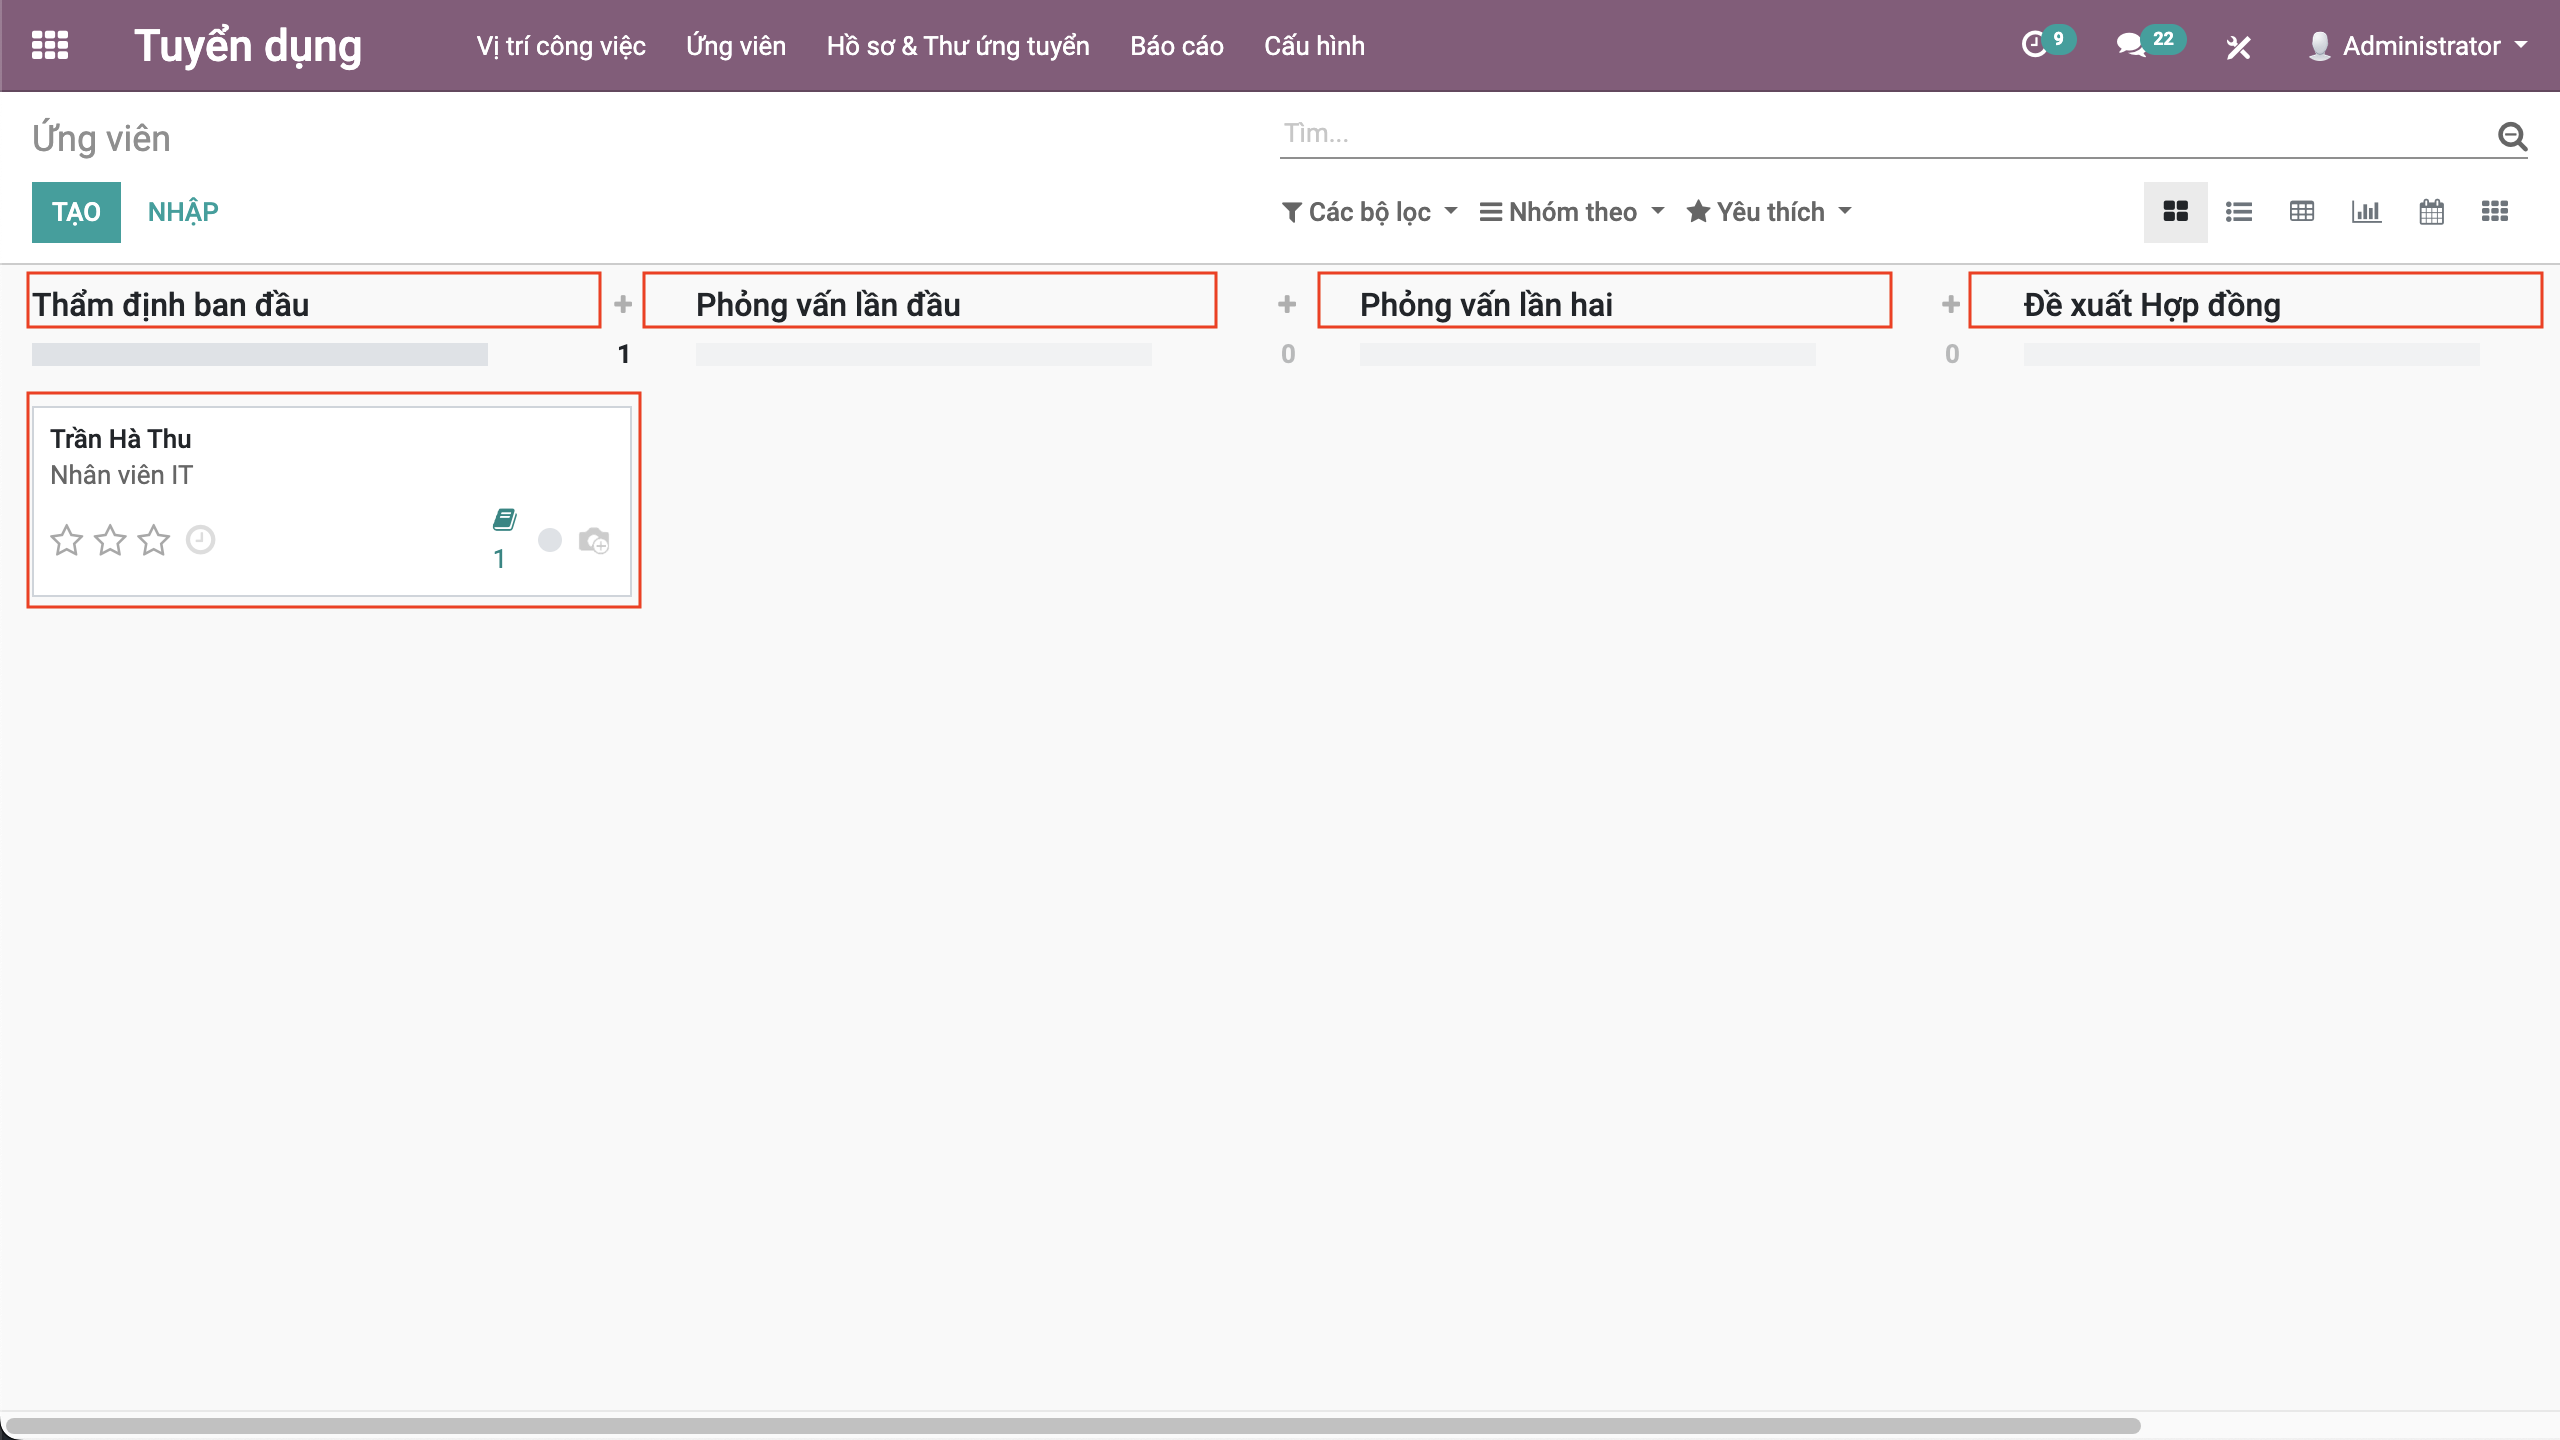Open Administrator user menu

pos(2418,45)
